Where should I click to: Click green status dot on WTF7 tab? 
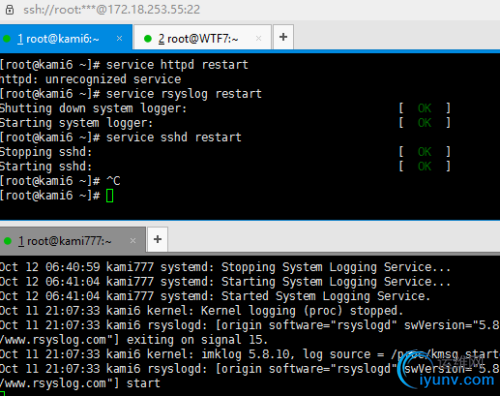148,39
